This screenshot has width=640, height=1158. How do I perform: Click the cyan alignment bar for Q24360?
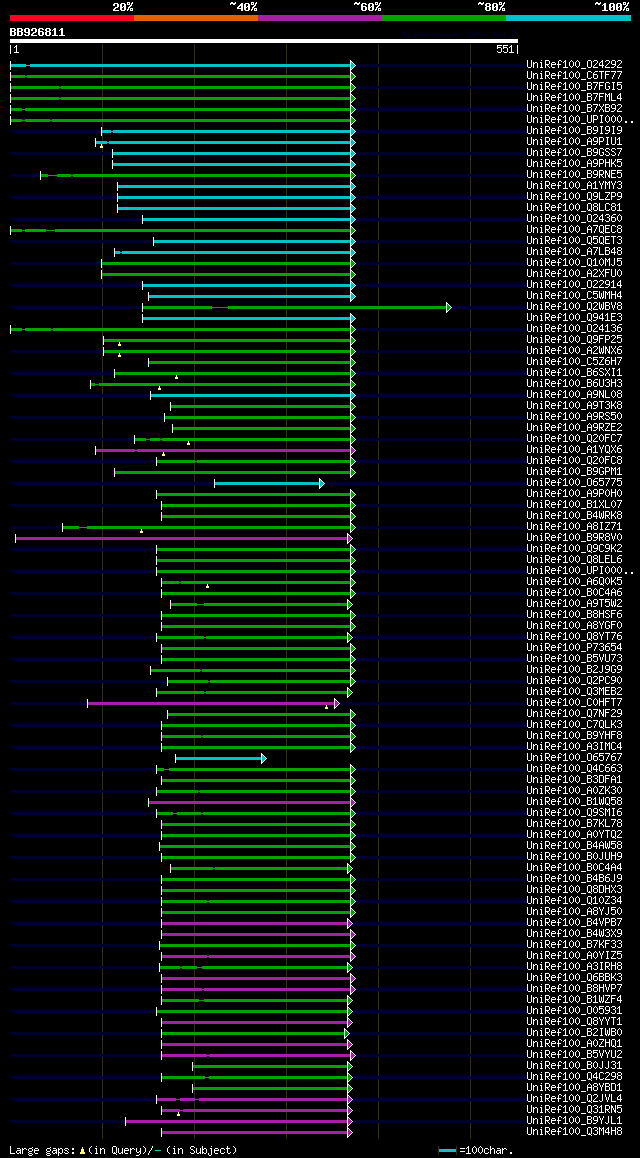[249, 219]
